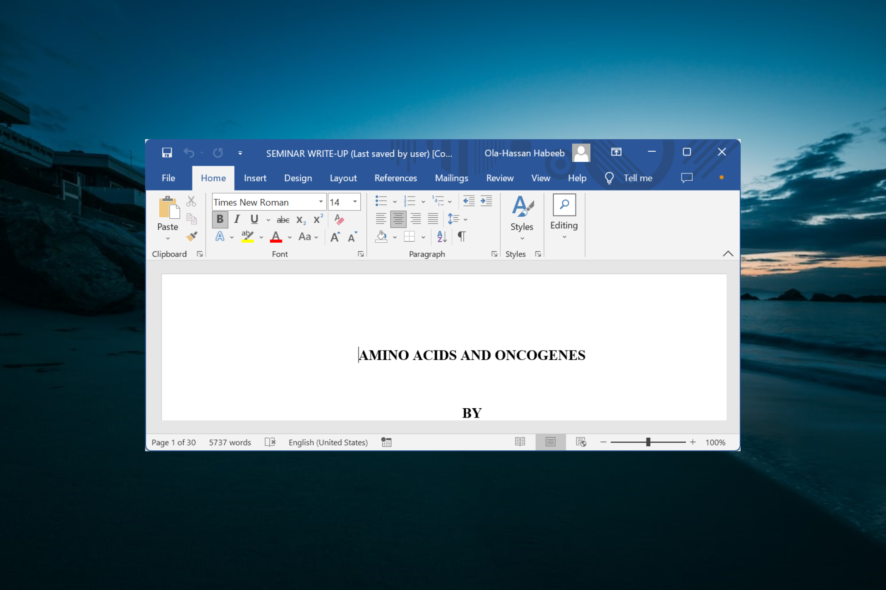Show paragraph marks with the pilcrow icon

(462, 236)
